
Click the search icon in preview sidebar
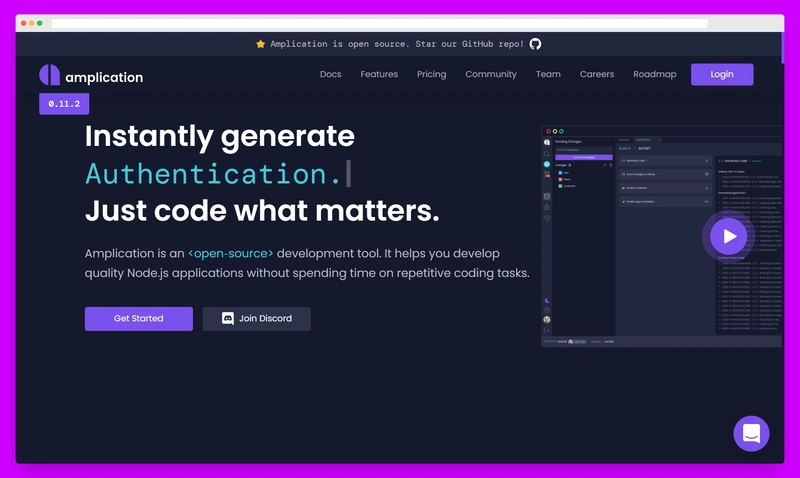pyautogui.click(x=547, y=154)
